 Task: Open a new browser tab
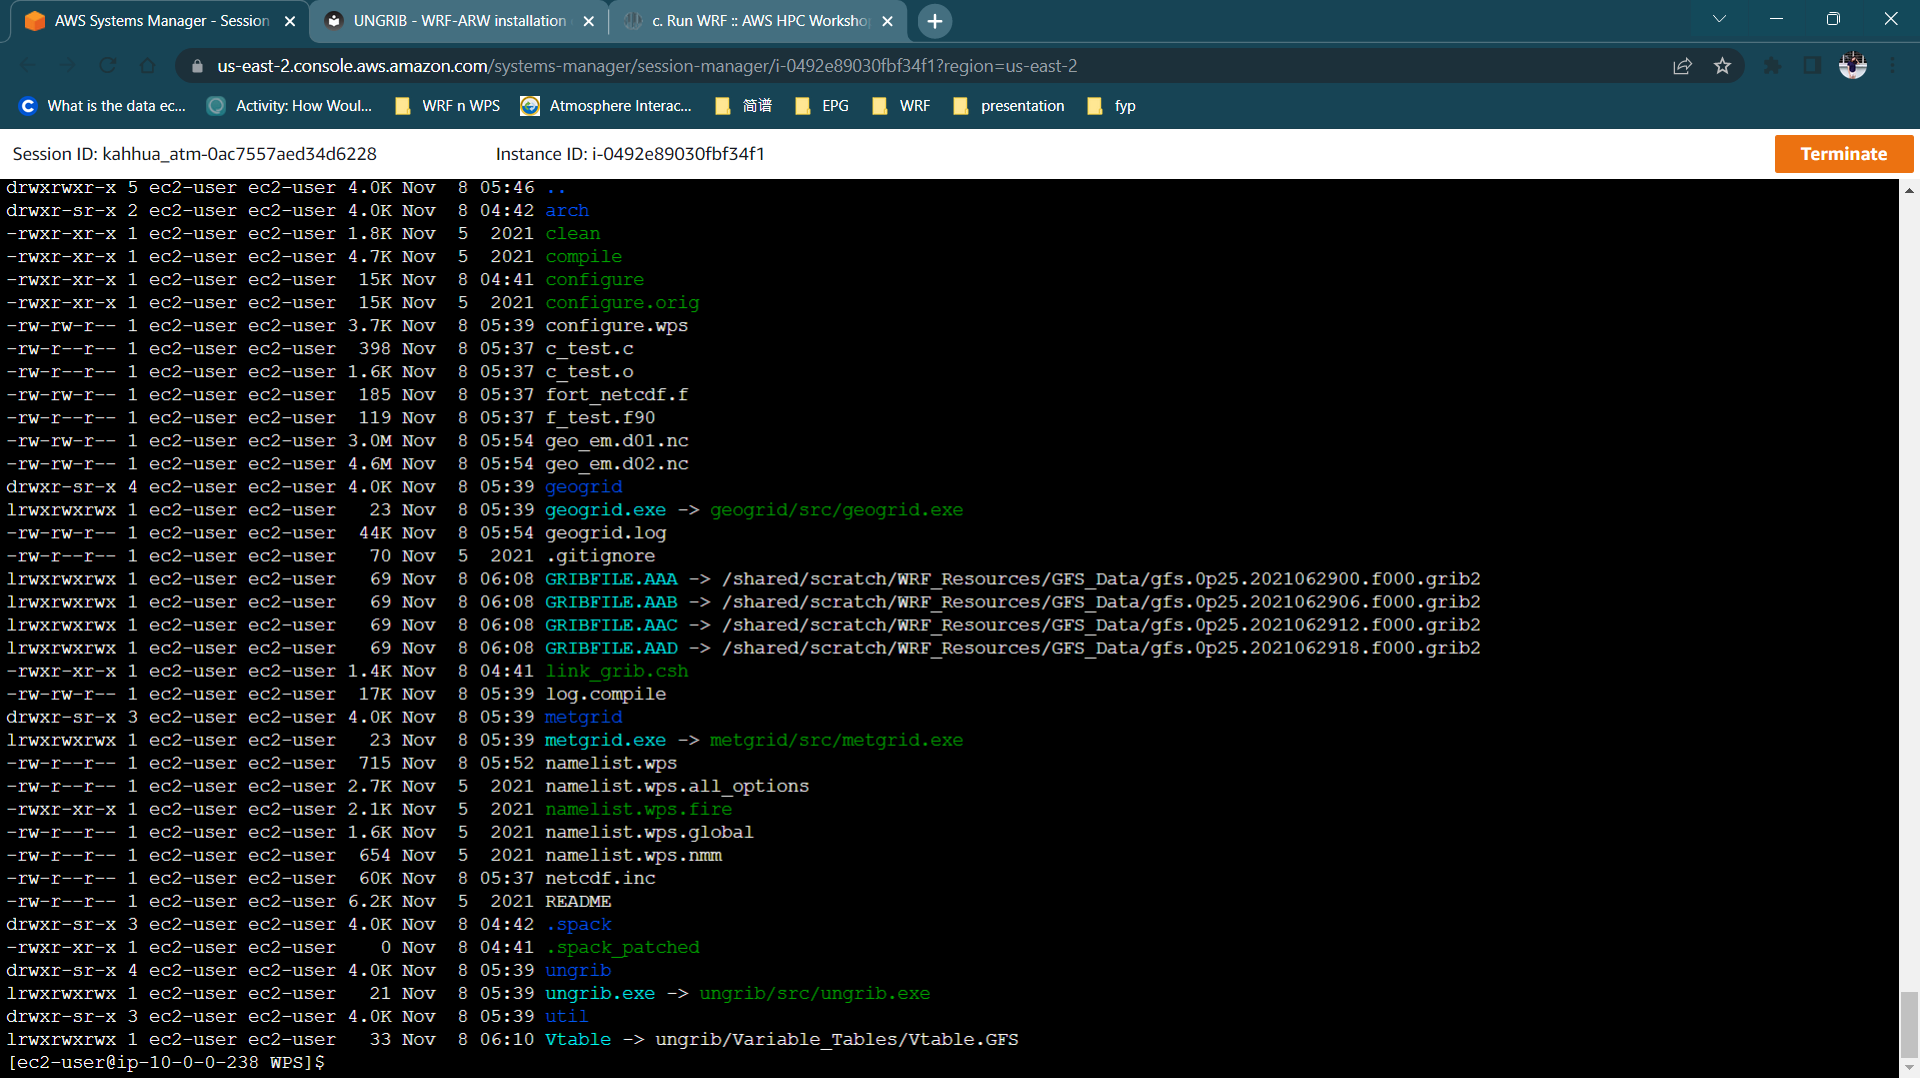coord(934,21)
